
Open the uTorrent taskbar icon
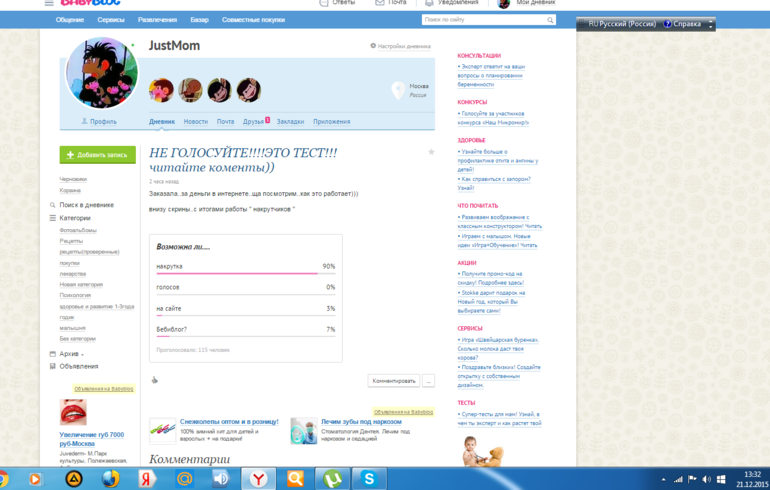point(332,479)
